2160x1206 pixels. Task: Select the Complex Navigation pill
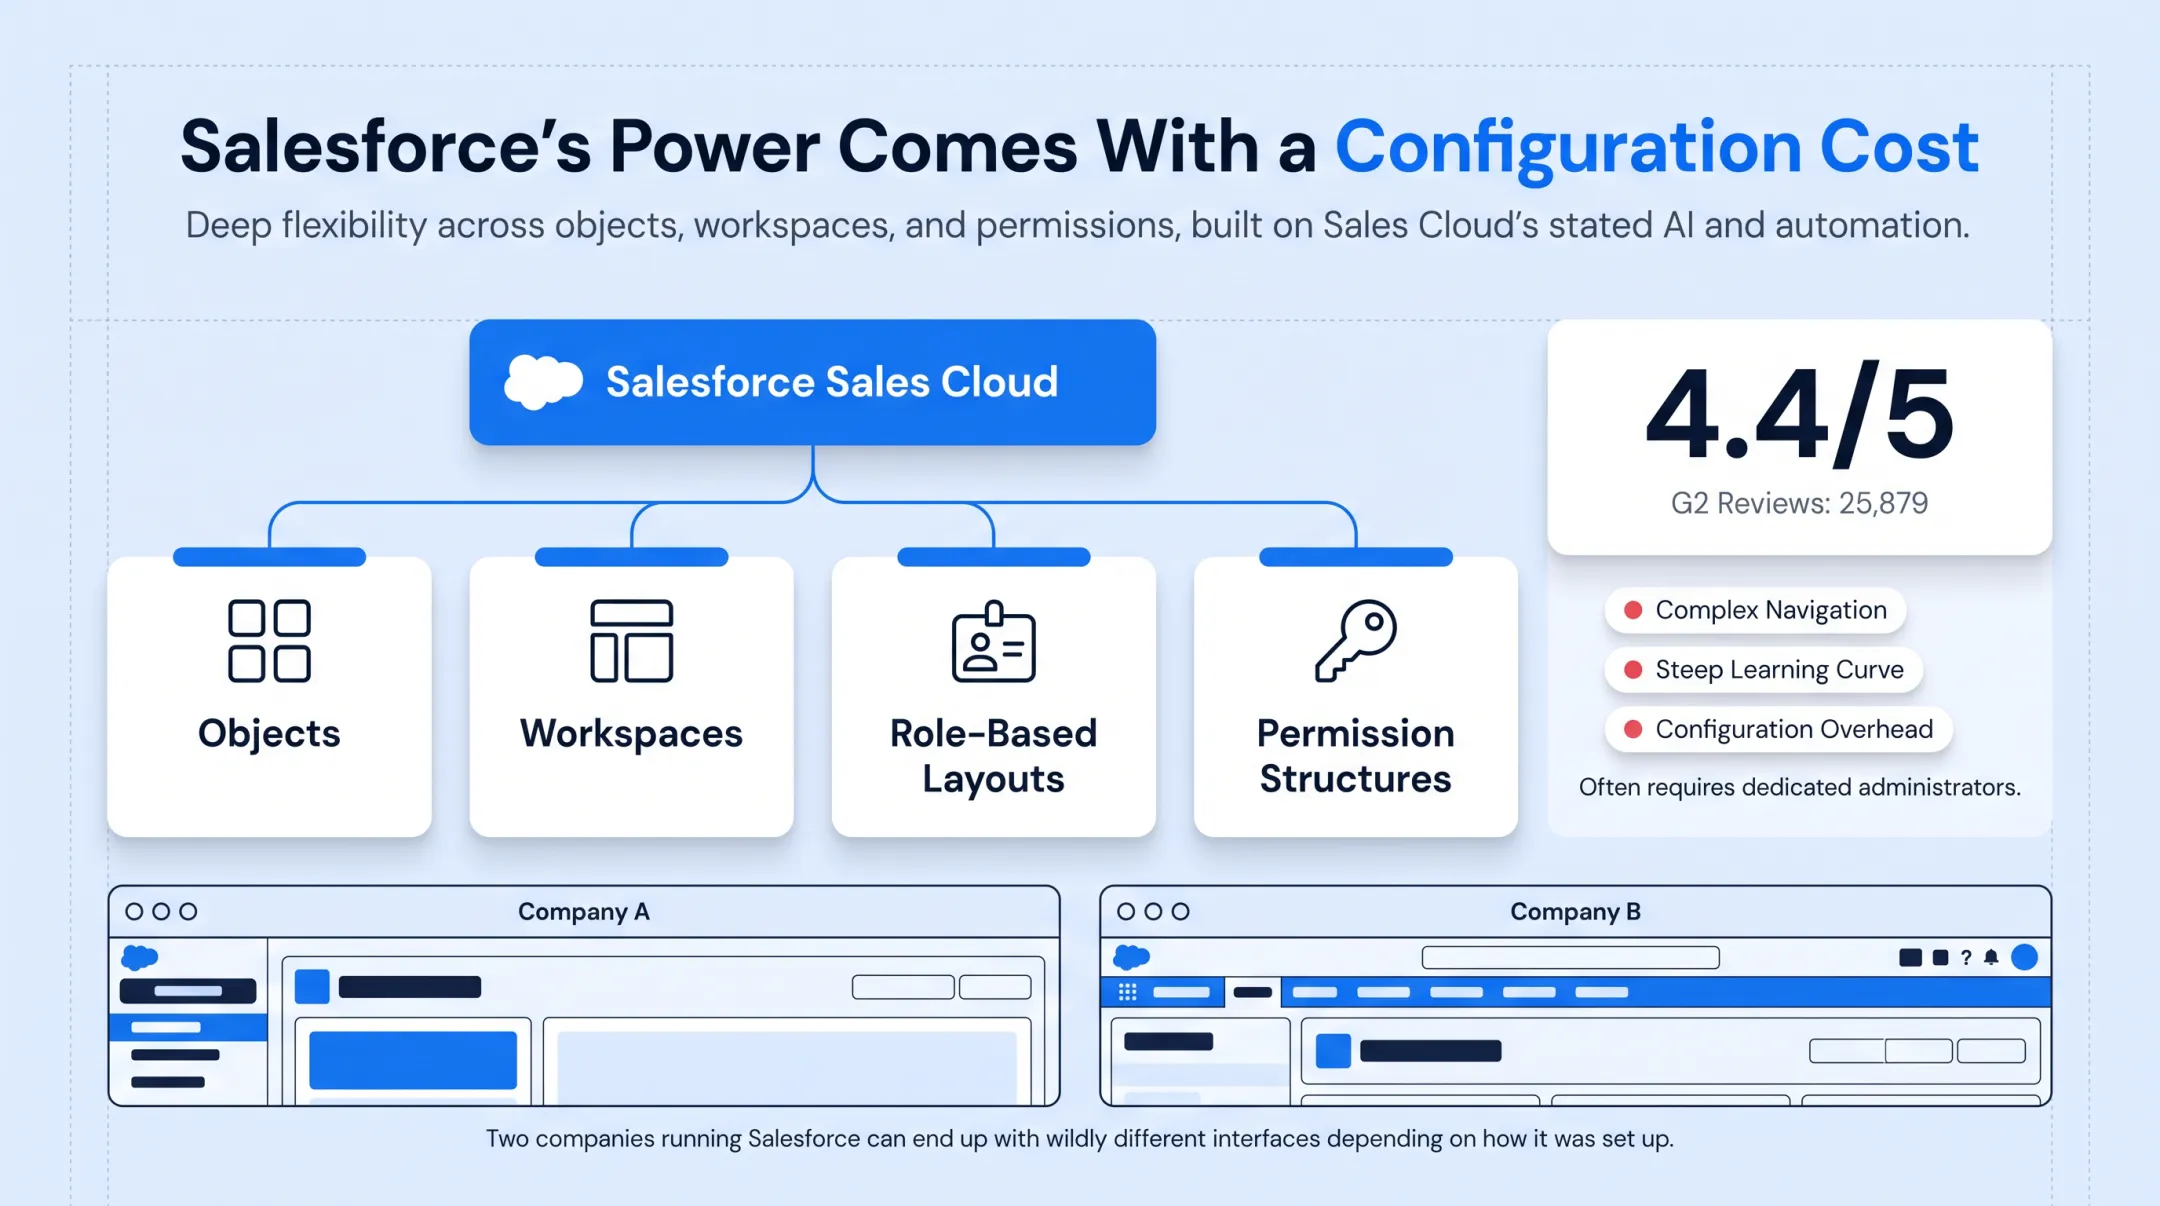click(x=1755, y=610)
